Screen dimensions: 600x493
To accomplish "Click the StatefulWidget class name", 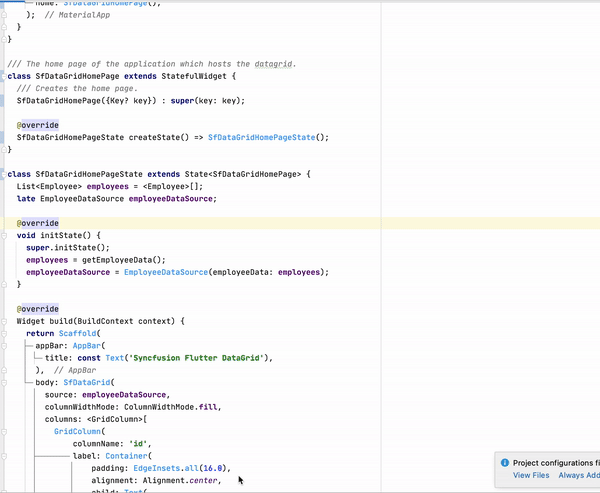I will pyautogui.click(x=196, y=76).
